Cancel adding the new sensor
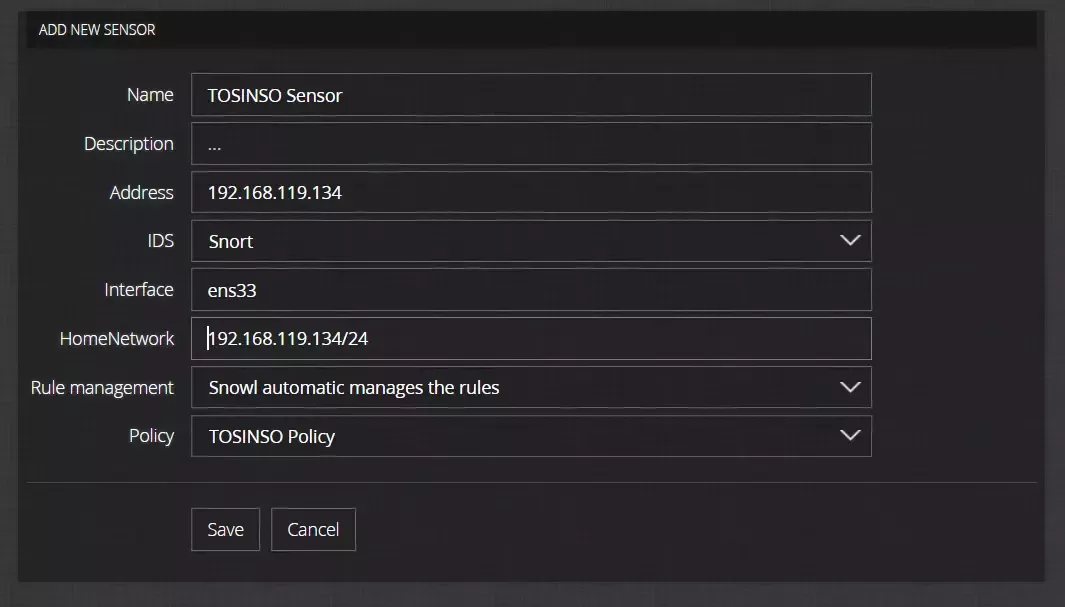 click(313, 530)
